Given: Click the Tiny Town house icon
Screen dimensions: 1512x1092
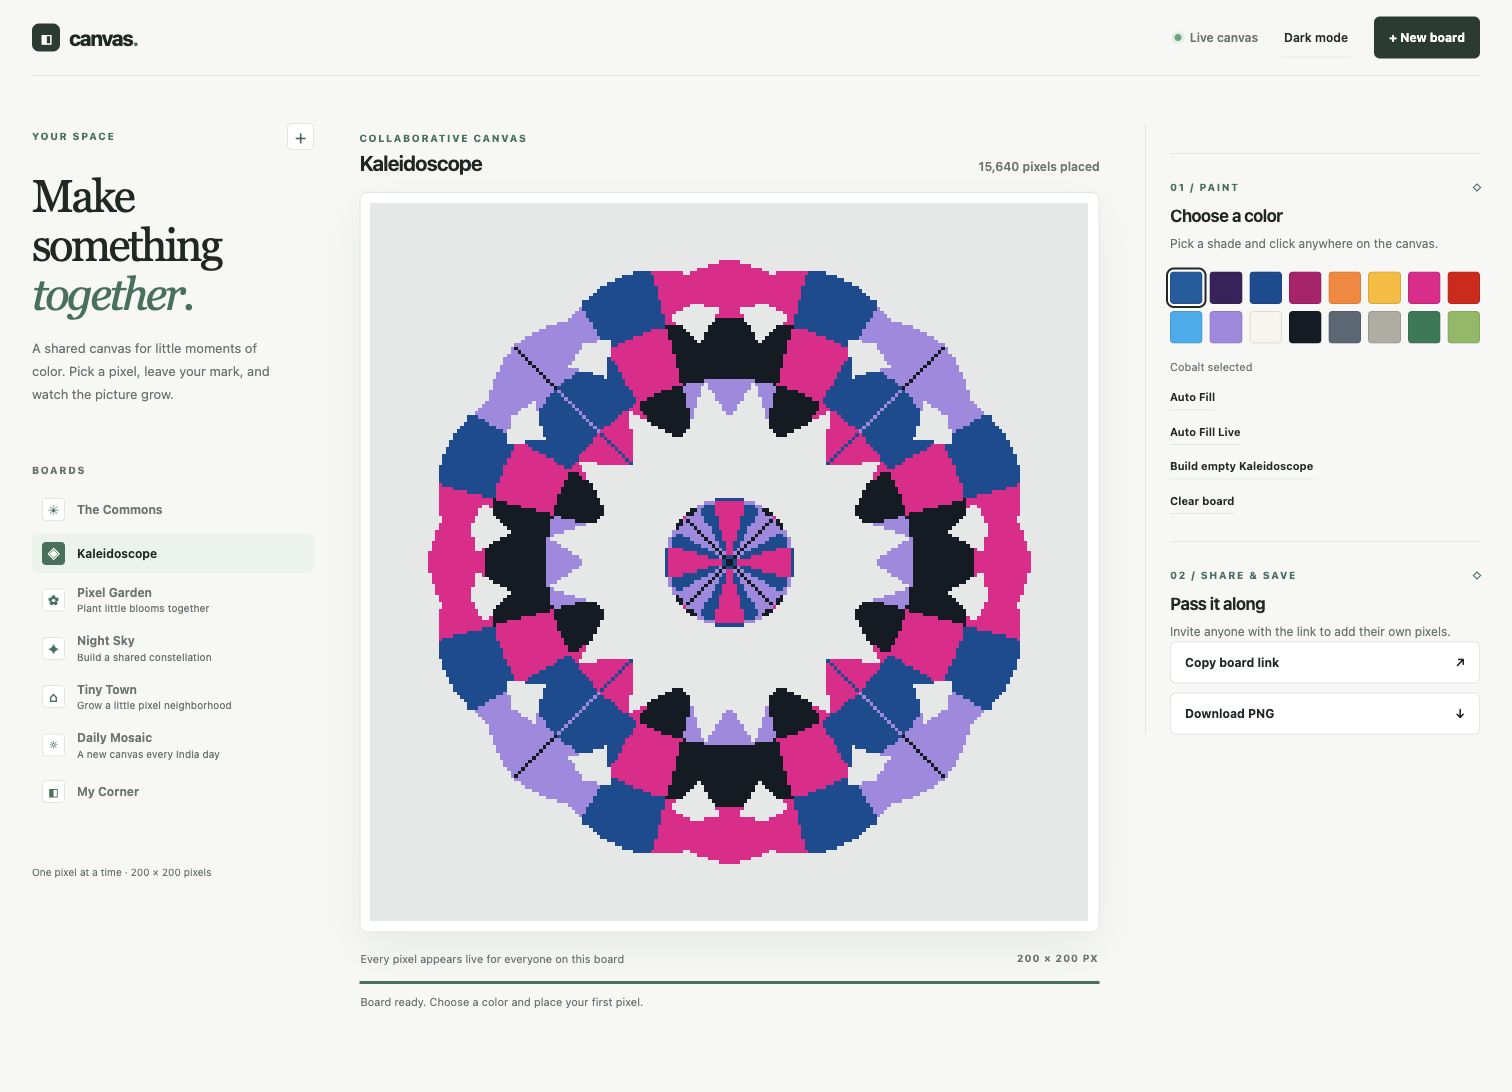Looking at the screenshot, I should [x=54, y=697].
